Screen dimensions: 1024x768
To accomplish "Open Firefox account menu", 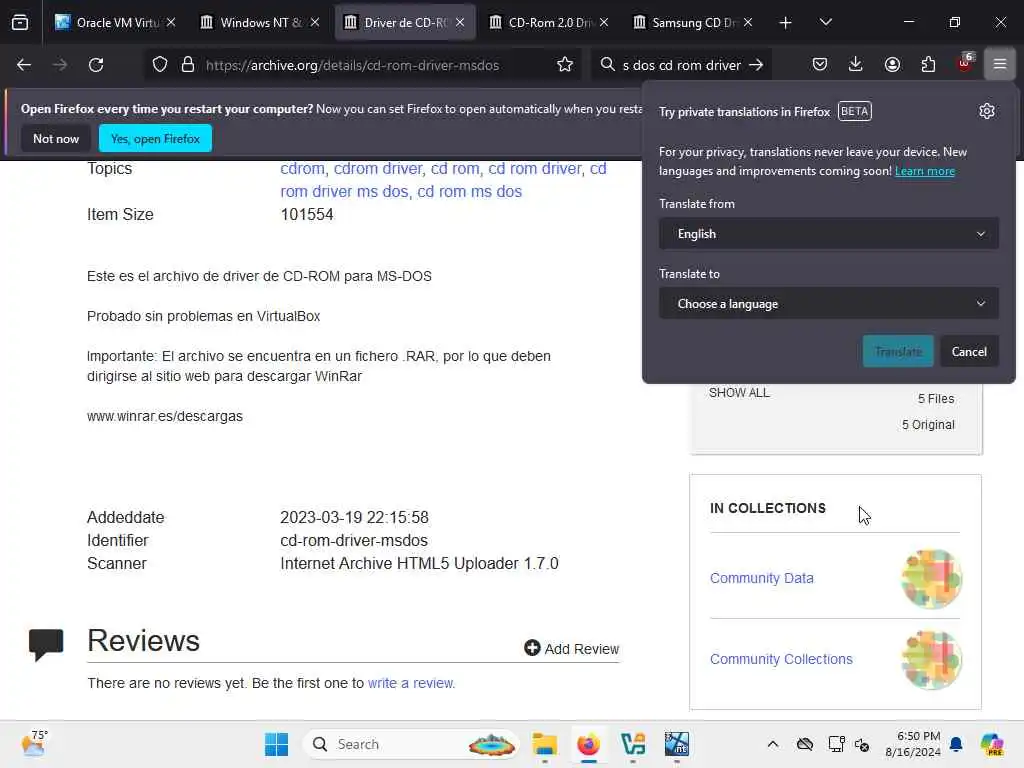I will pyautogui.click(x=892, y=64).
